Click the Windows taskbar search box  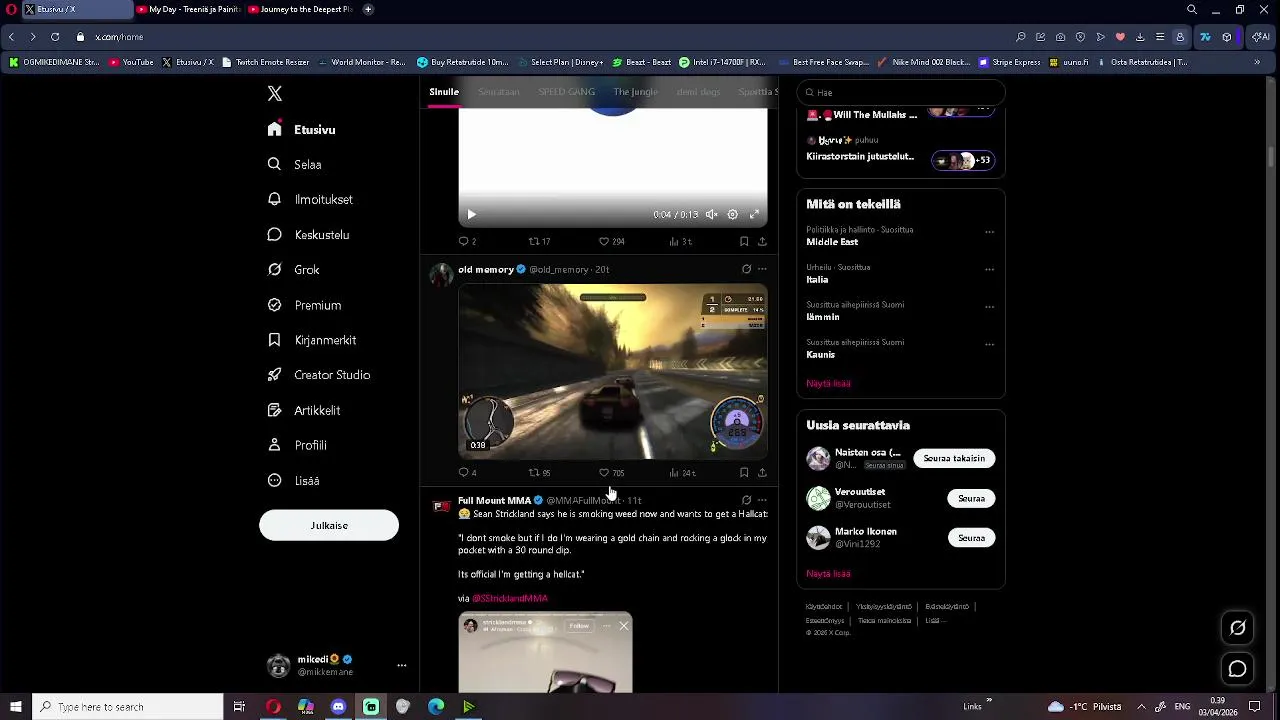coord(127,707)
